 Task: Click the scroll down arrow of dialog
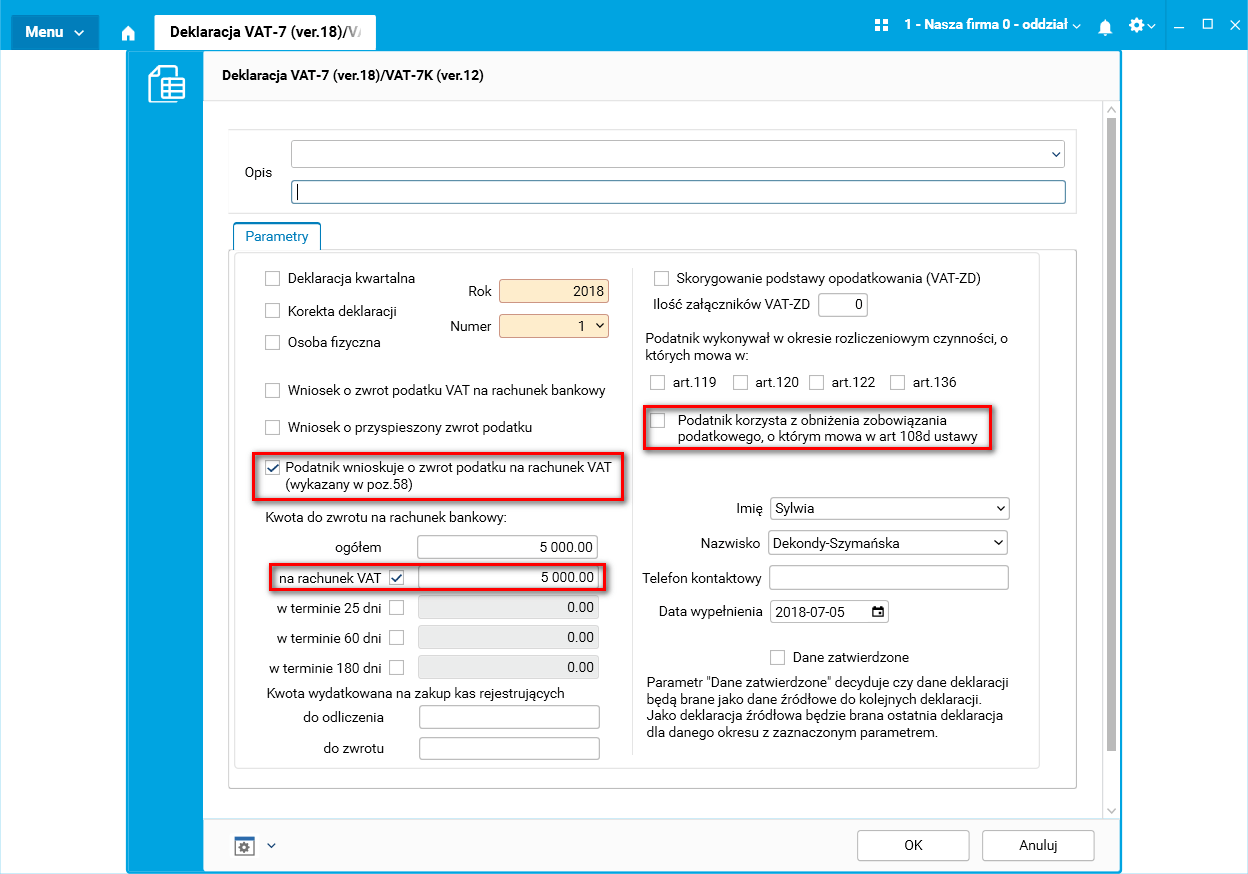tap(1111, 810)
